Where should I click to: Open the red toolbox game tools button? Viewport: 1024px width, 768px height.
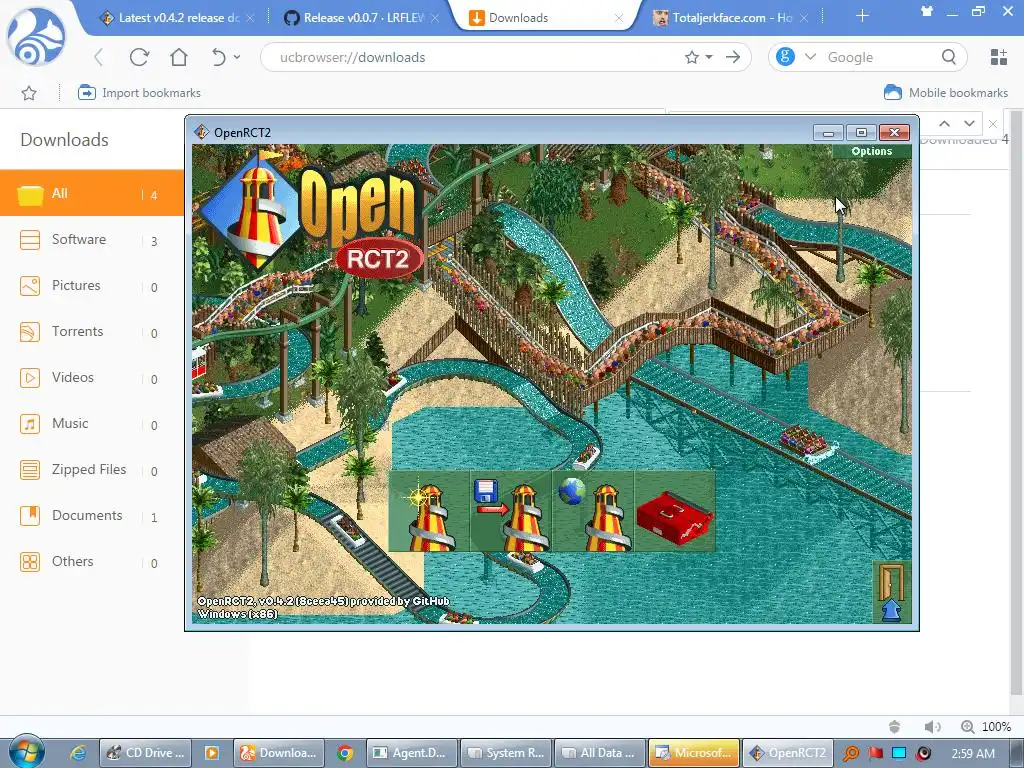click(675, 511)
